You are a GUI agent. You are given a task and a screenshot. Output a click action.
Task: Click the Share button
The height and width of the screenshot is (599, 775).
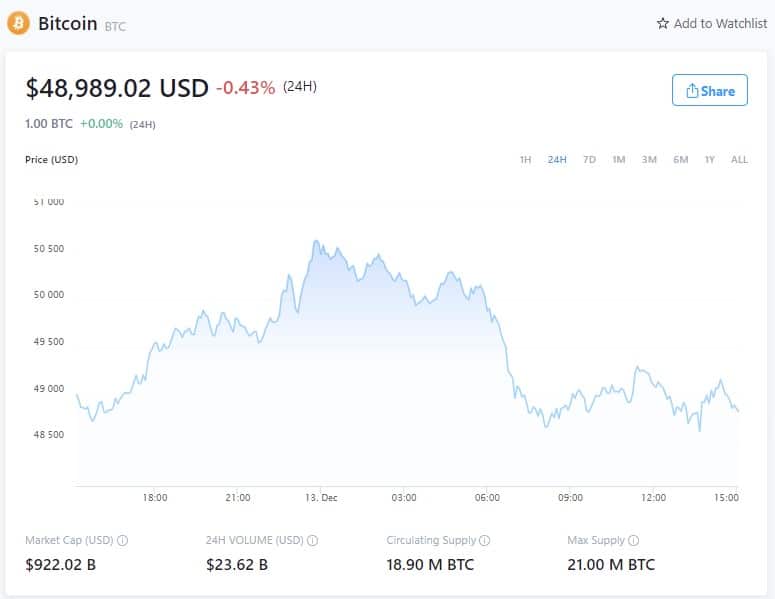click(x=710, y=90)
